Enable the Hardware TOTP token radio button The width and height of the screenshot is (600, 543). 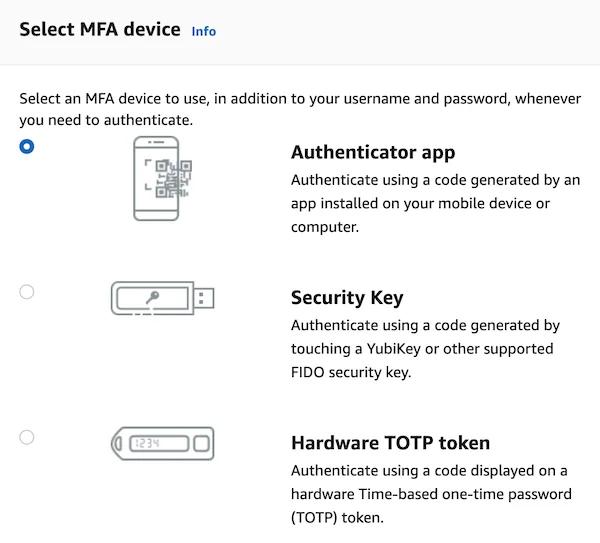(x=27, y=437)
